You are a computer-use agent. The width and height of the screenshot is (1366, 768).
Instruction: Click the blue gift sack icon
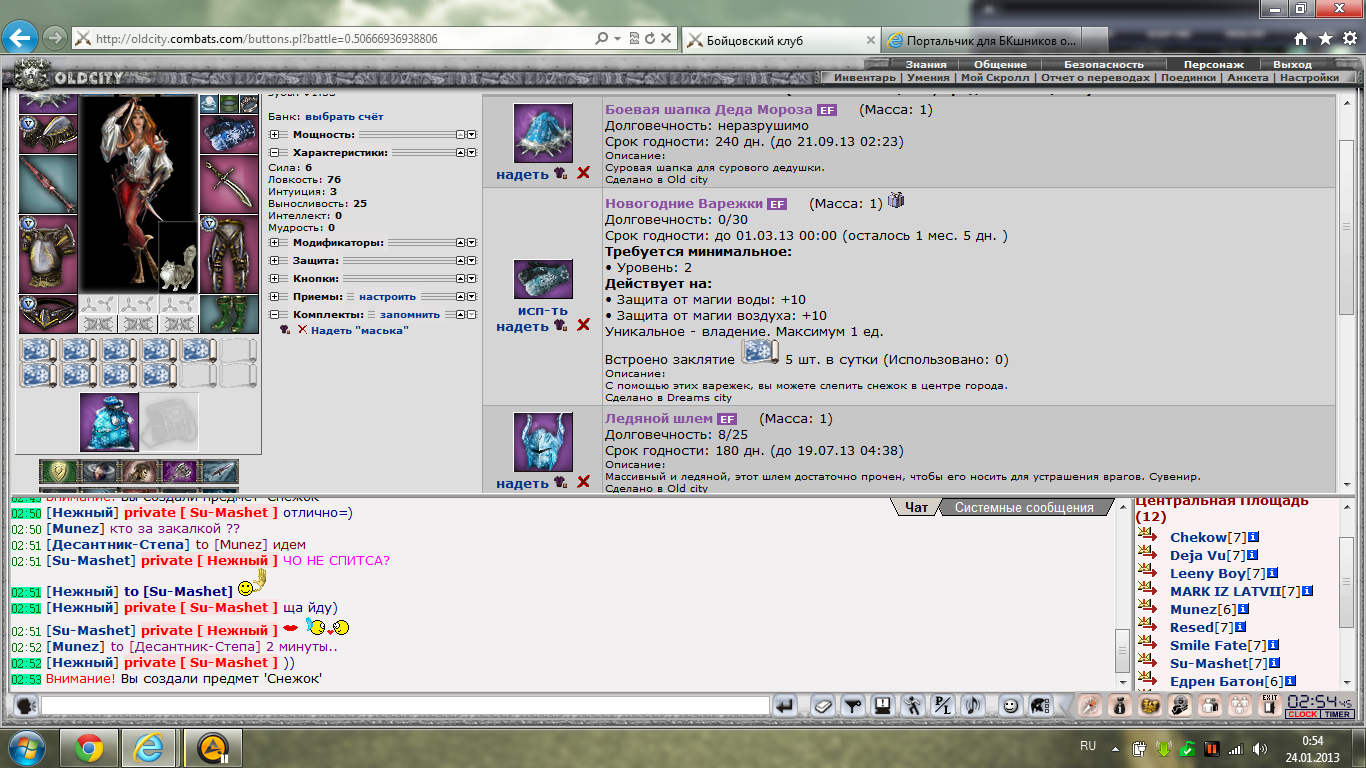pyautogui.click(x=109, y=422)
